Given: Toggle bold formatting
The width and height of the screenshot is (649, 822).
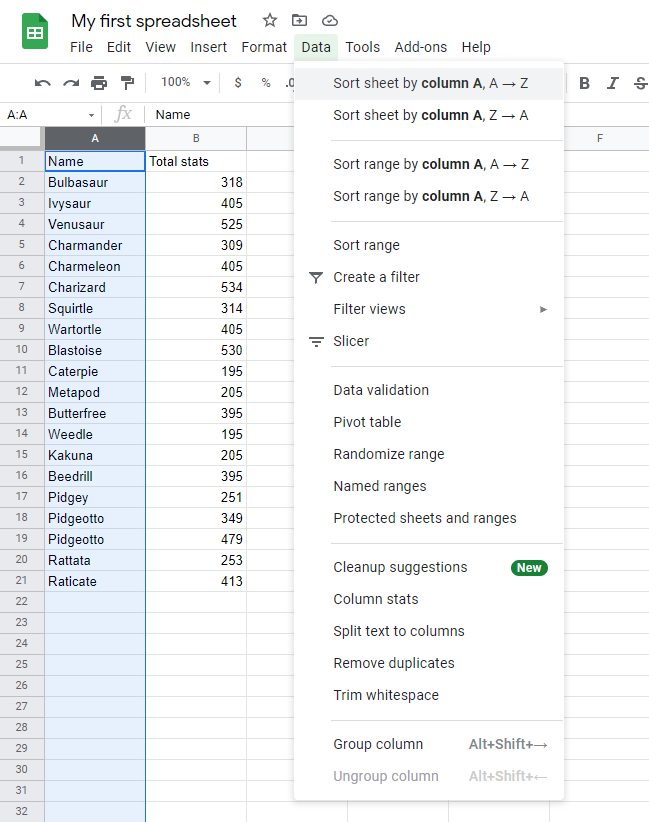Looking at the screenshot, I should point(585,83).
